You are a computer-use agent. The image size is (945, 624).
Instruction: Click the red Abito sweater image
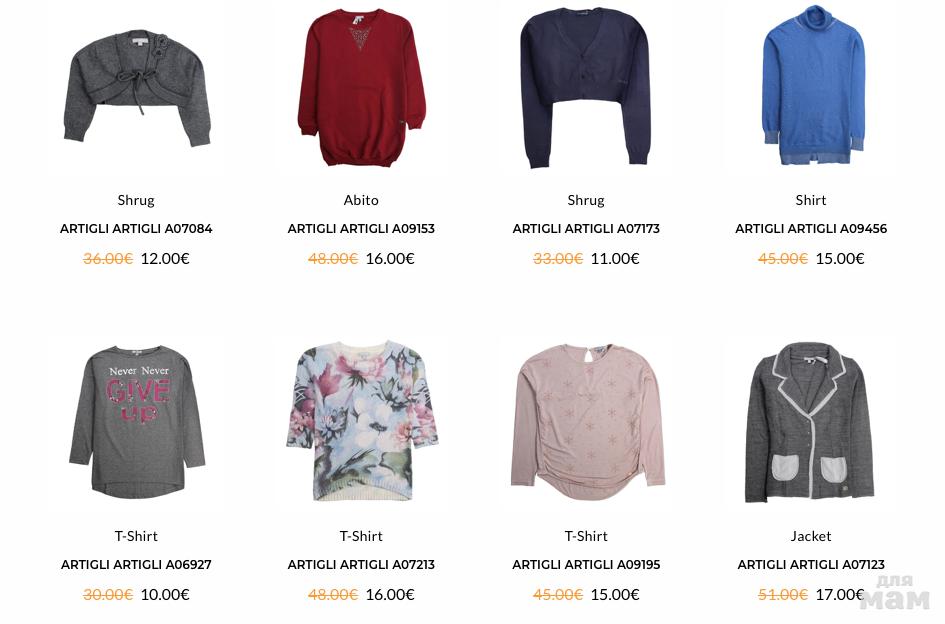pos(362,87)
